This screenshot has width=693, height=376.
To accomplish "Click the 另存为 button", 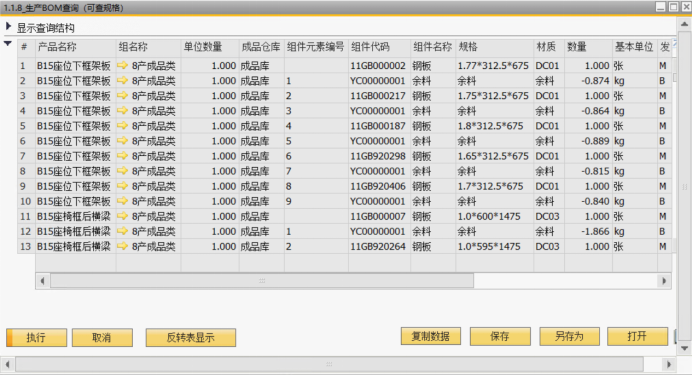I will [570, 336].
